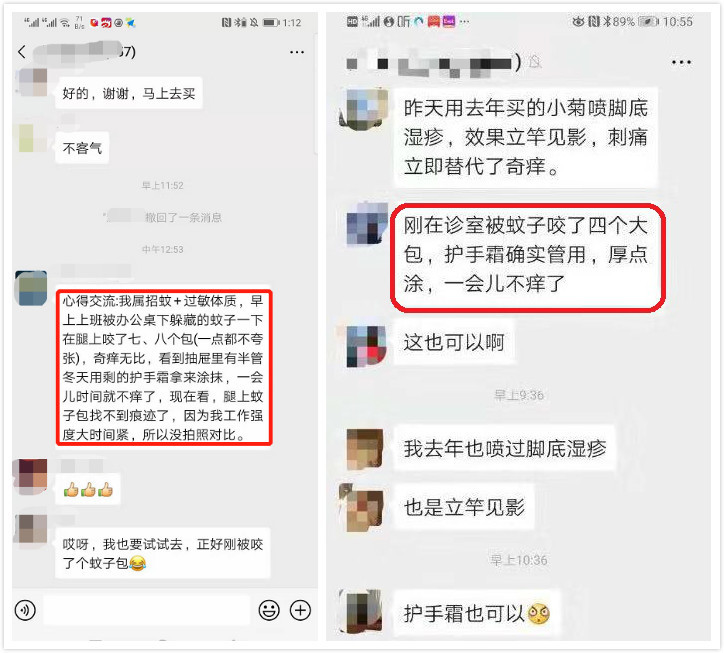Tap the 好的，谢谢，马上去买 message
724x653 pixels.
click(129, 94)
